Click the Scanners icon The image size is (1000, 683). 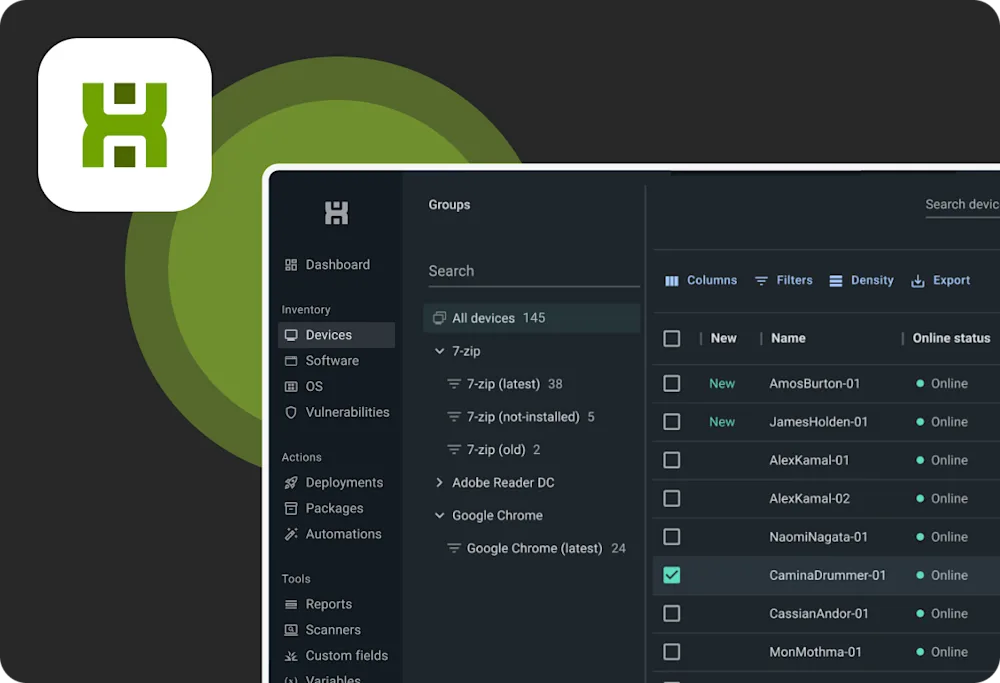[x=291, y=630]
